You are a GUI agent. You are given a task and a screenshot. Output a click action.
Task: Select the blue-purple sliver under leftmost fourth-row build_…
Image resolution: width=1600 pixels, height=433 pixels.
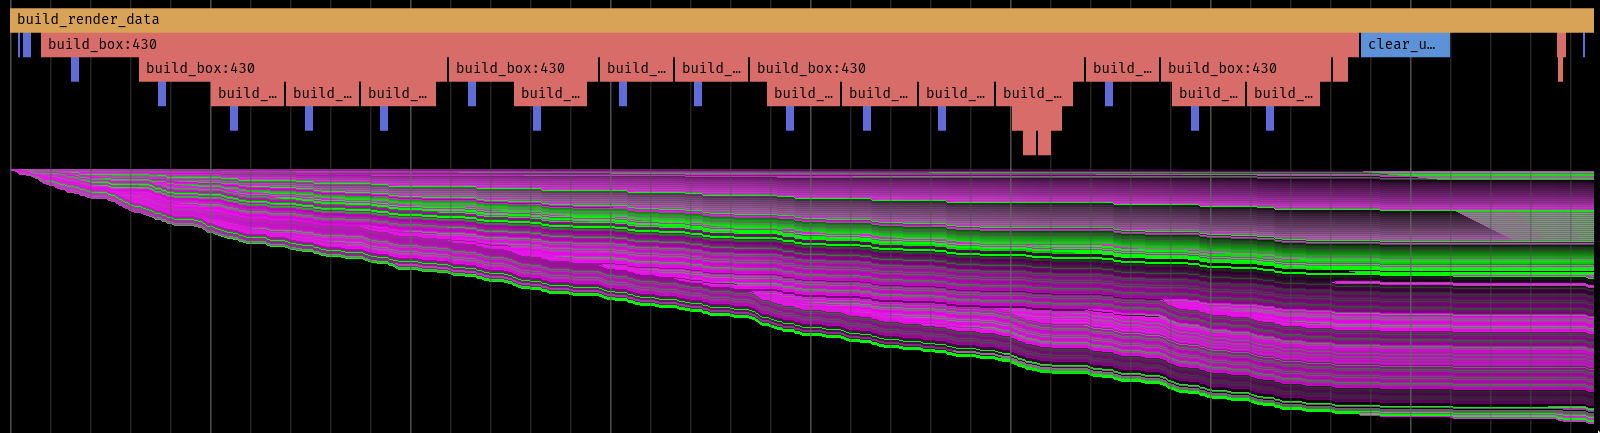pyautogui.click(x=234, y=118)
